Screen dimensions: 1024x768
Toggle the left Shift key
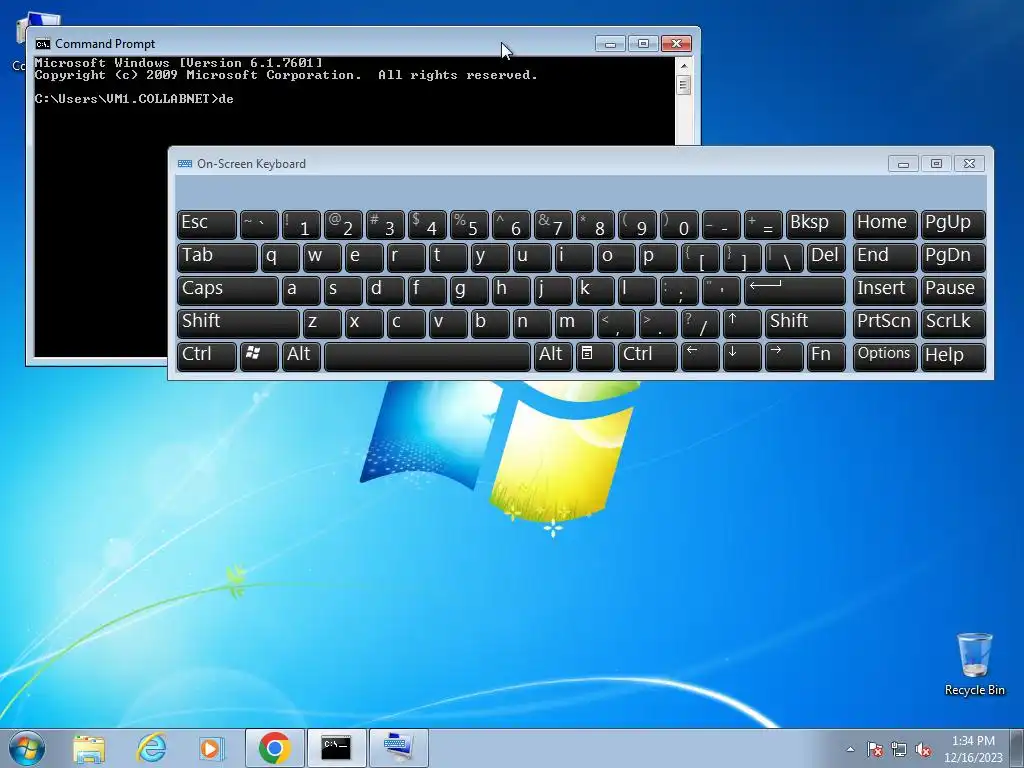coord(238,323)
